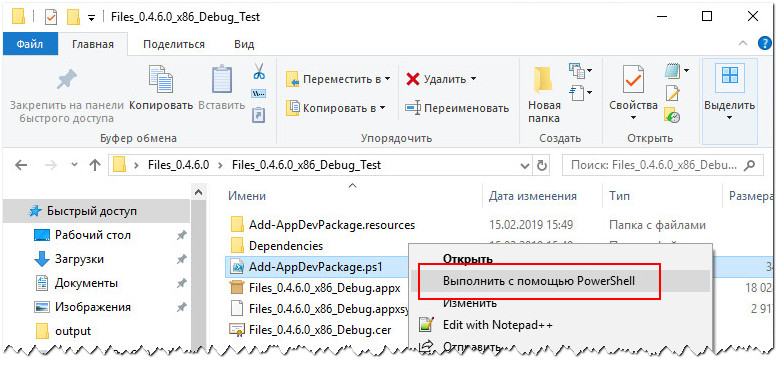Click the Up arrow navigation icon

tap(95, 165)
